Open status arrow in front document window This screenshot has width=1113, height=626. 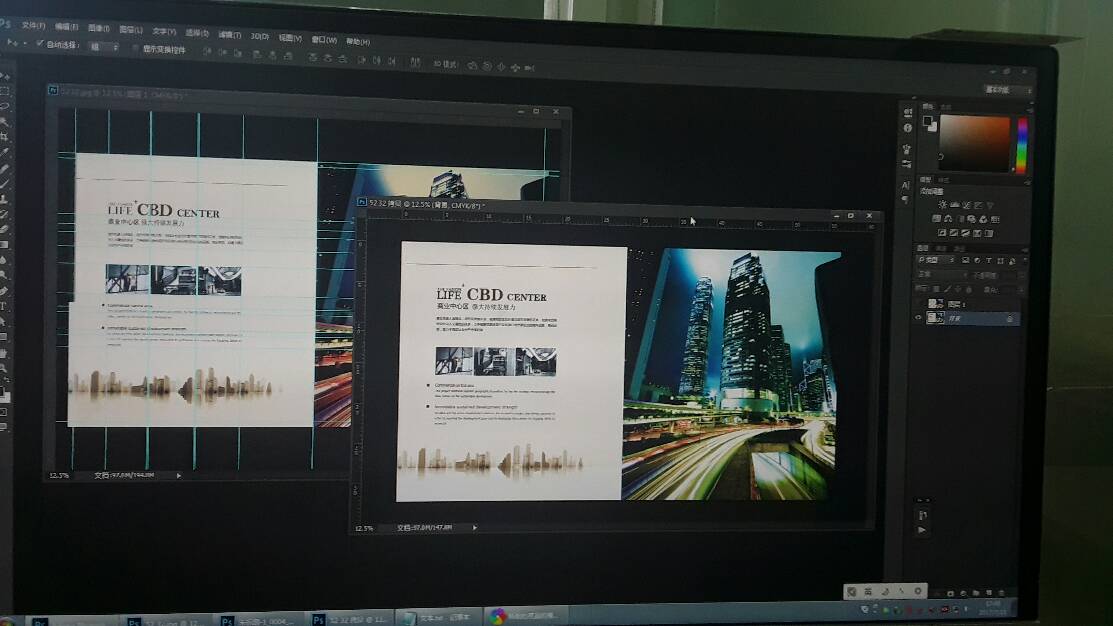pos(474,528)
